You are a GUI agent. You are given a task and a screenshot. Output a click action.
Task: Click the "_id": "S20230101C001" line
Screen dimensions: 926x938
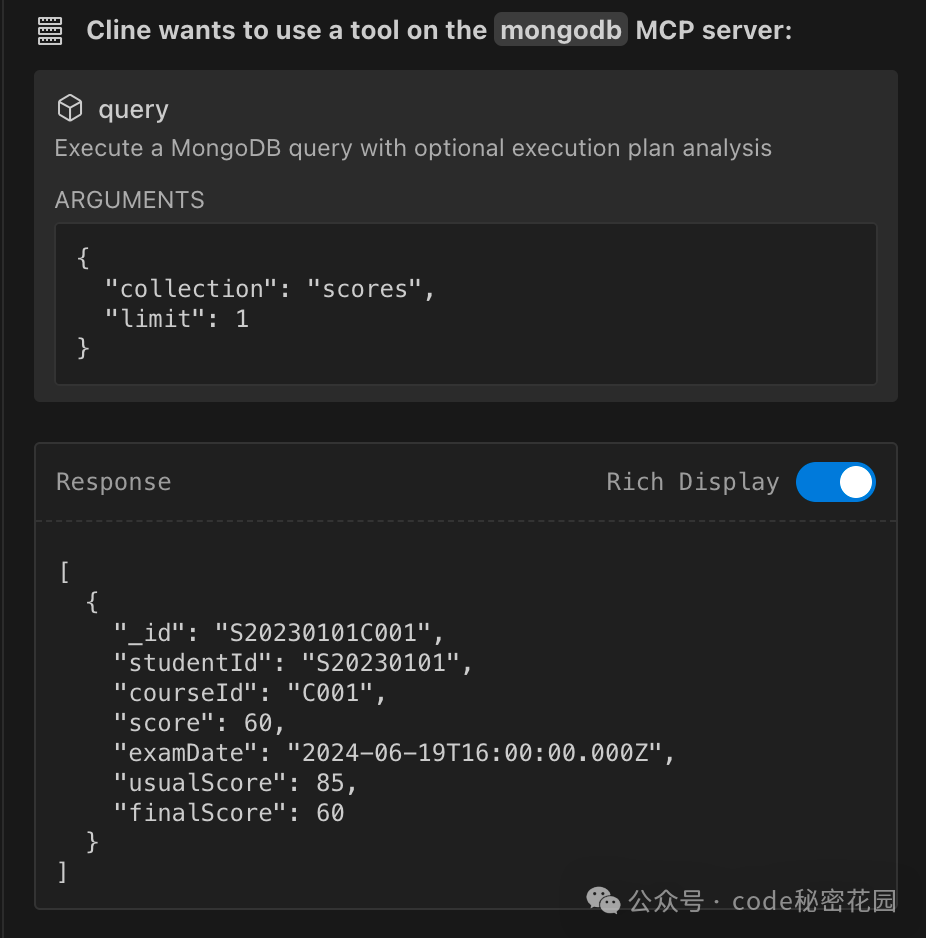click(278, 633)
